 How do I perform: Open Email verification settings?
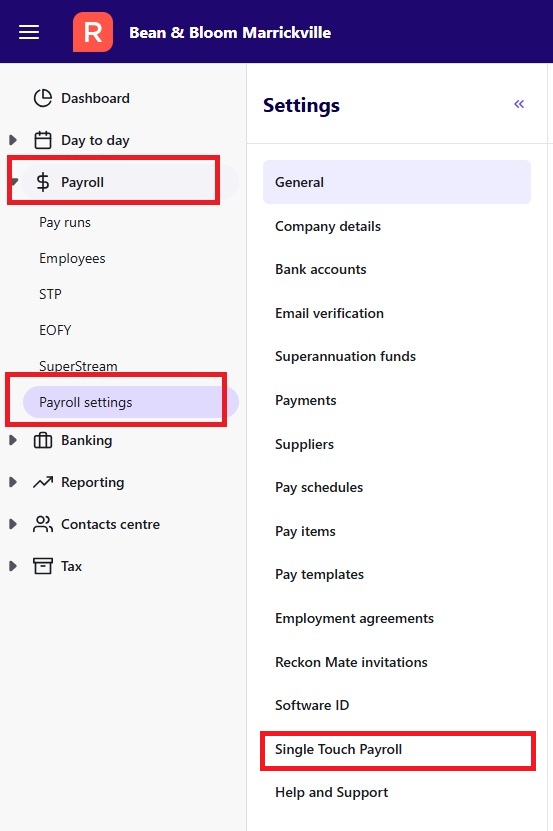pos(329,313)
